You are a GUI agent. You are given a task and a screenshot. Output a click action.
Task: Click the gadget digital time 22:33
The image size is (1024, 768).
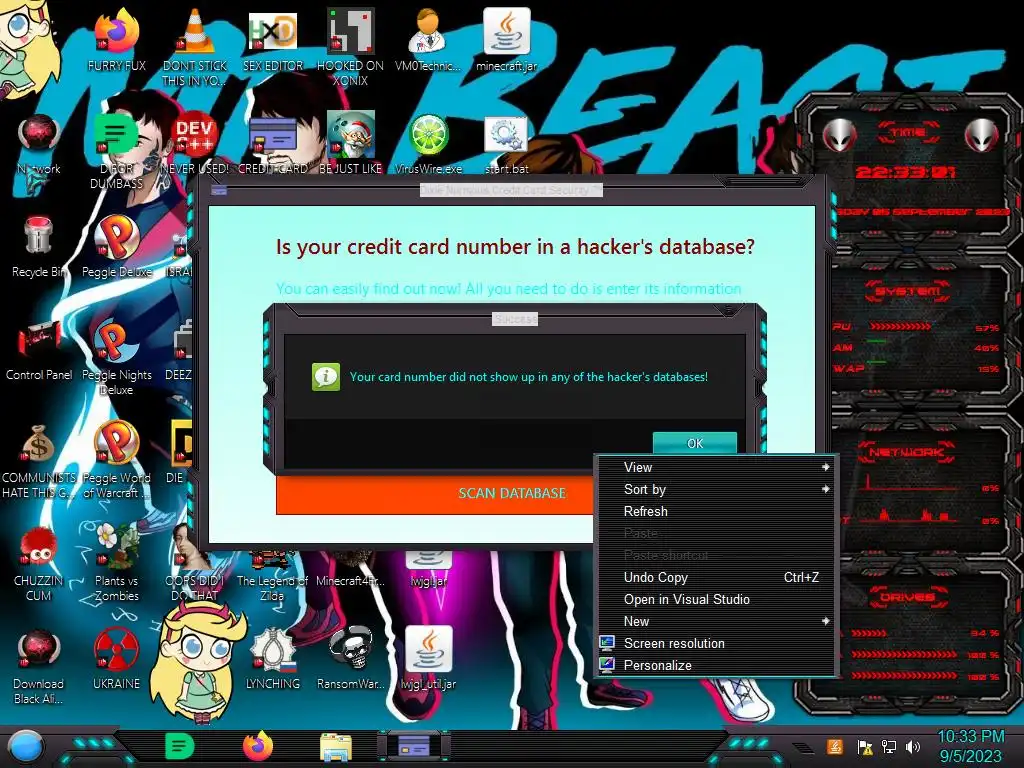click(x=905, y=172)
